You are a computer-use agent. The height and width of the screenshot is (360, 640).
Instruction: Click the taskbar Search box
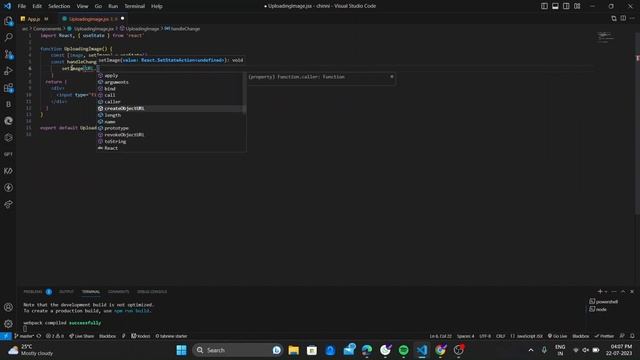[x=238, y=350]
